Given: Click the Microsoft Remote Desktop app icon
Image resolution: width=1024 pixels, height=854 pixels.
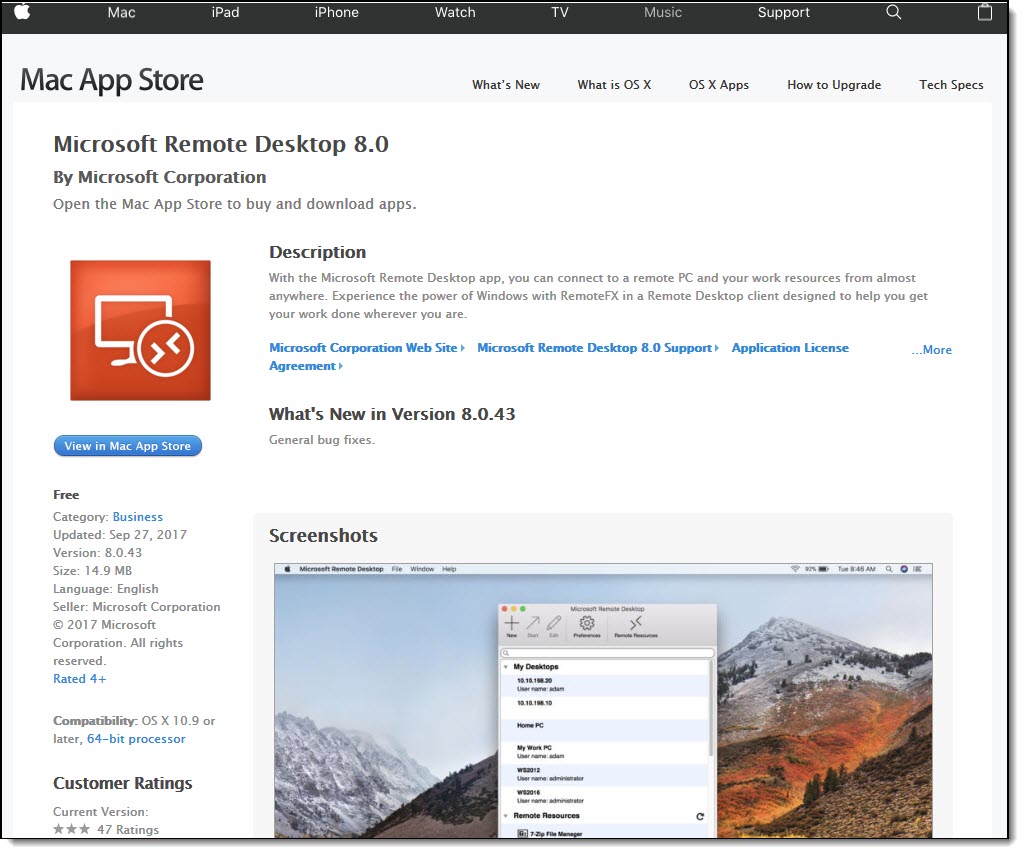Looking at the screenshot, I should (x=140, y=330).
